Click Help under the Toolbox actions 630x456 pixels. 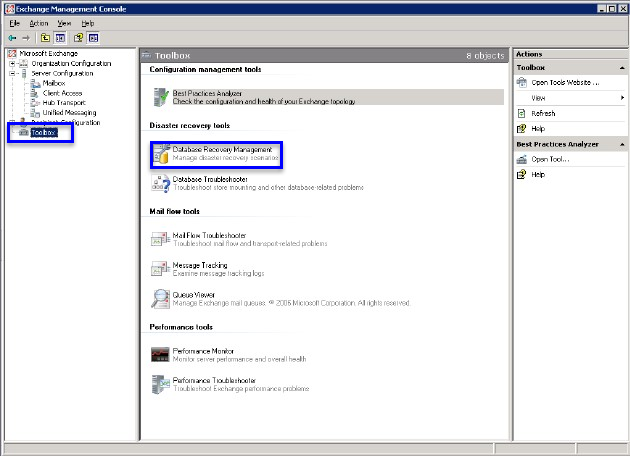538,129
